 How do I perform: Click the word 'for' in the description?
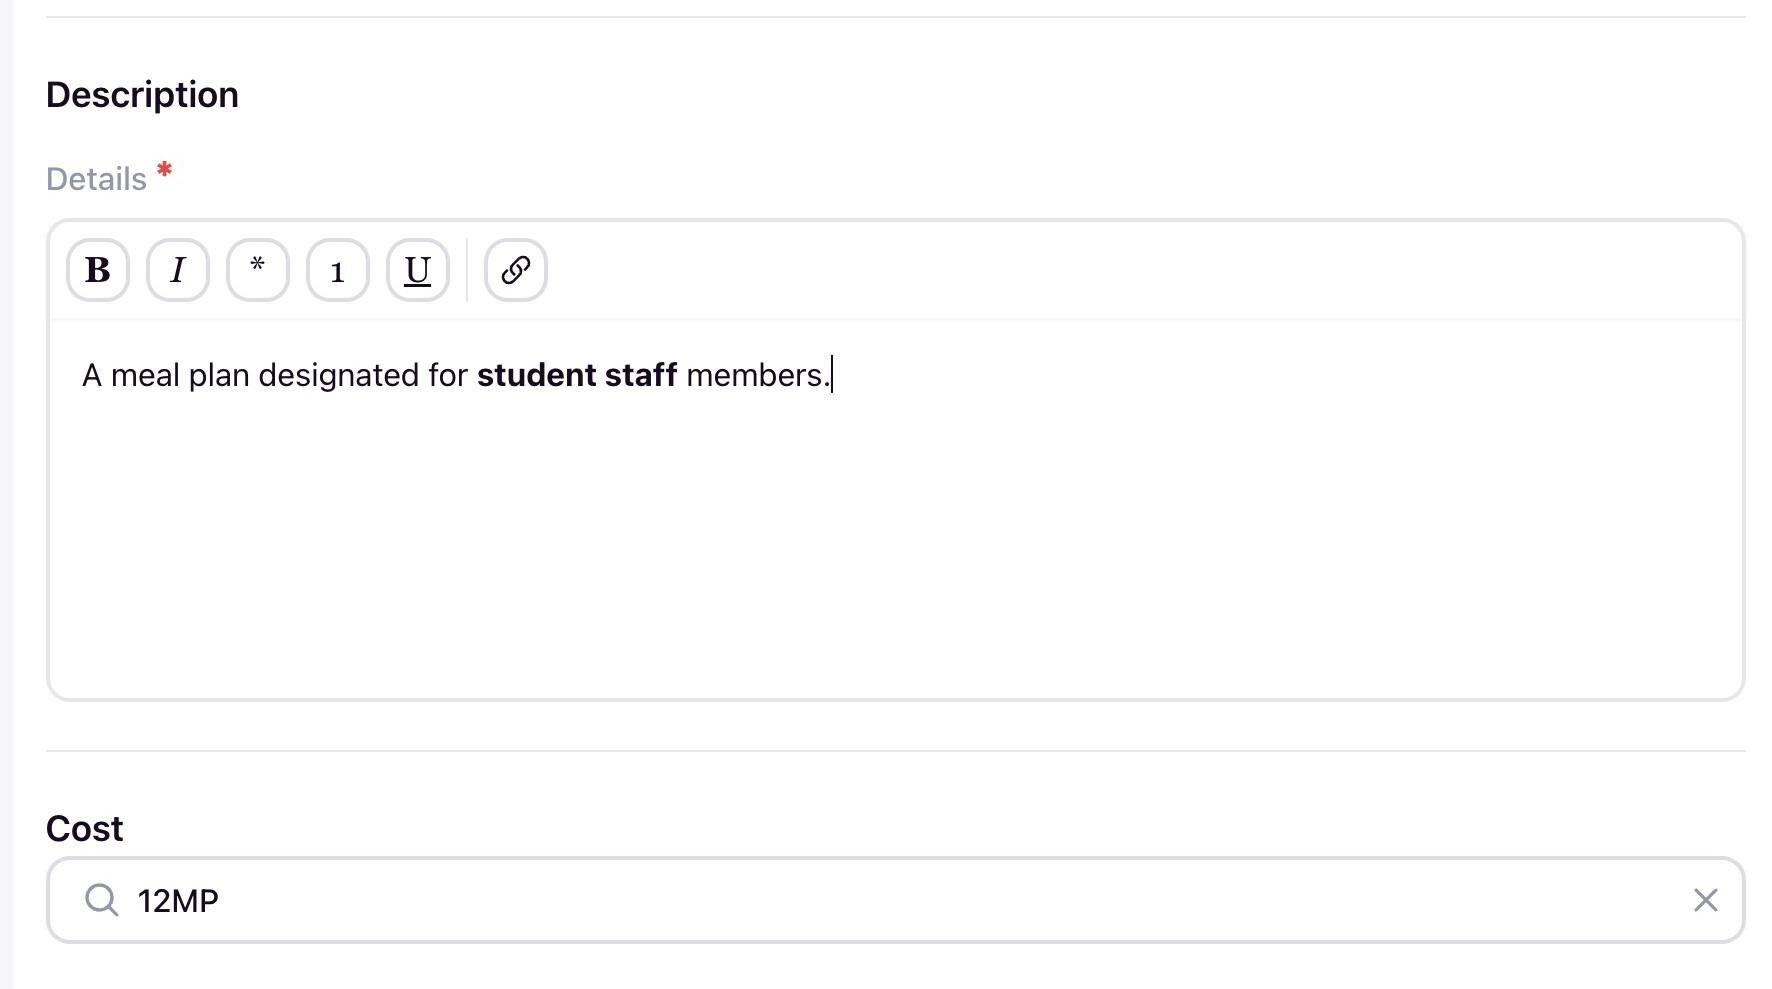448,376
